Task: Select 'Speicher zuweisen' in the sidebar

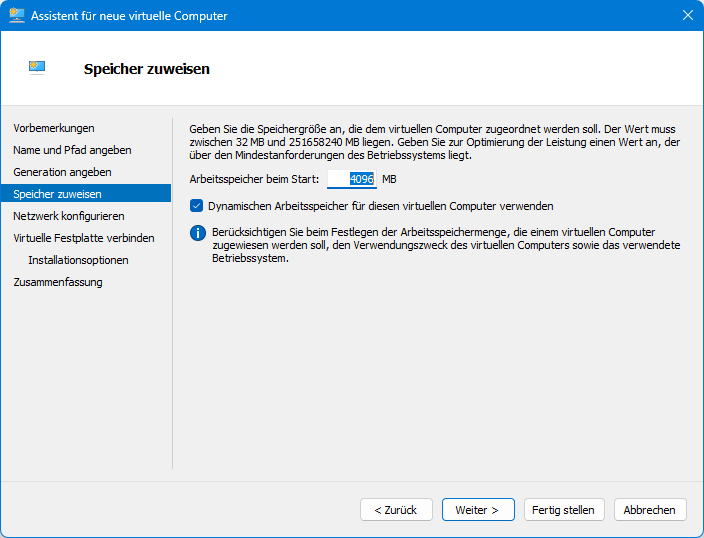Action: coord(57,194)
